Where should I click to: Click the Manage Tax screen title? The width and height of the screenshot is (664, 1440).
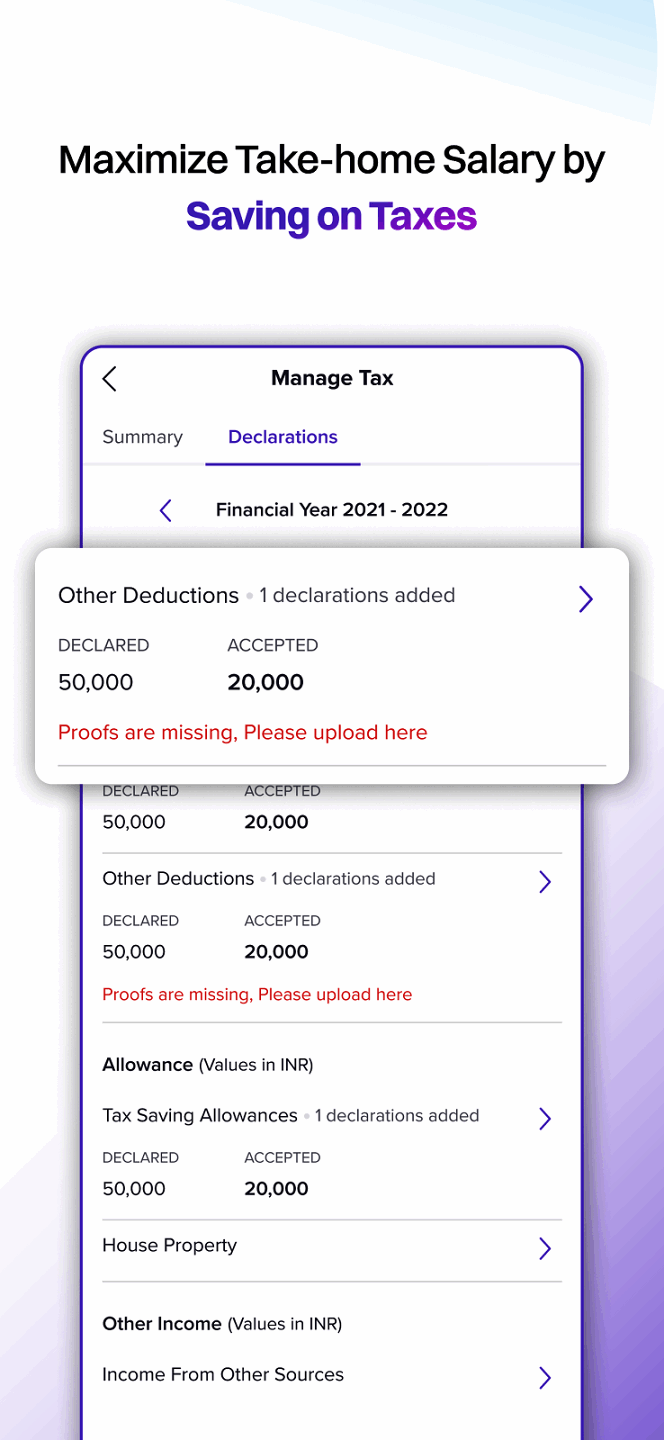pyautogui.click(x=332, y=378)
